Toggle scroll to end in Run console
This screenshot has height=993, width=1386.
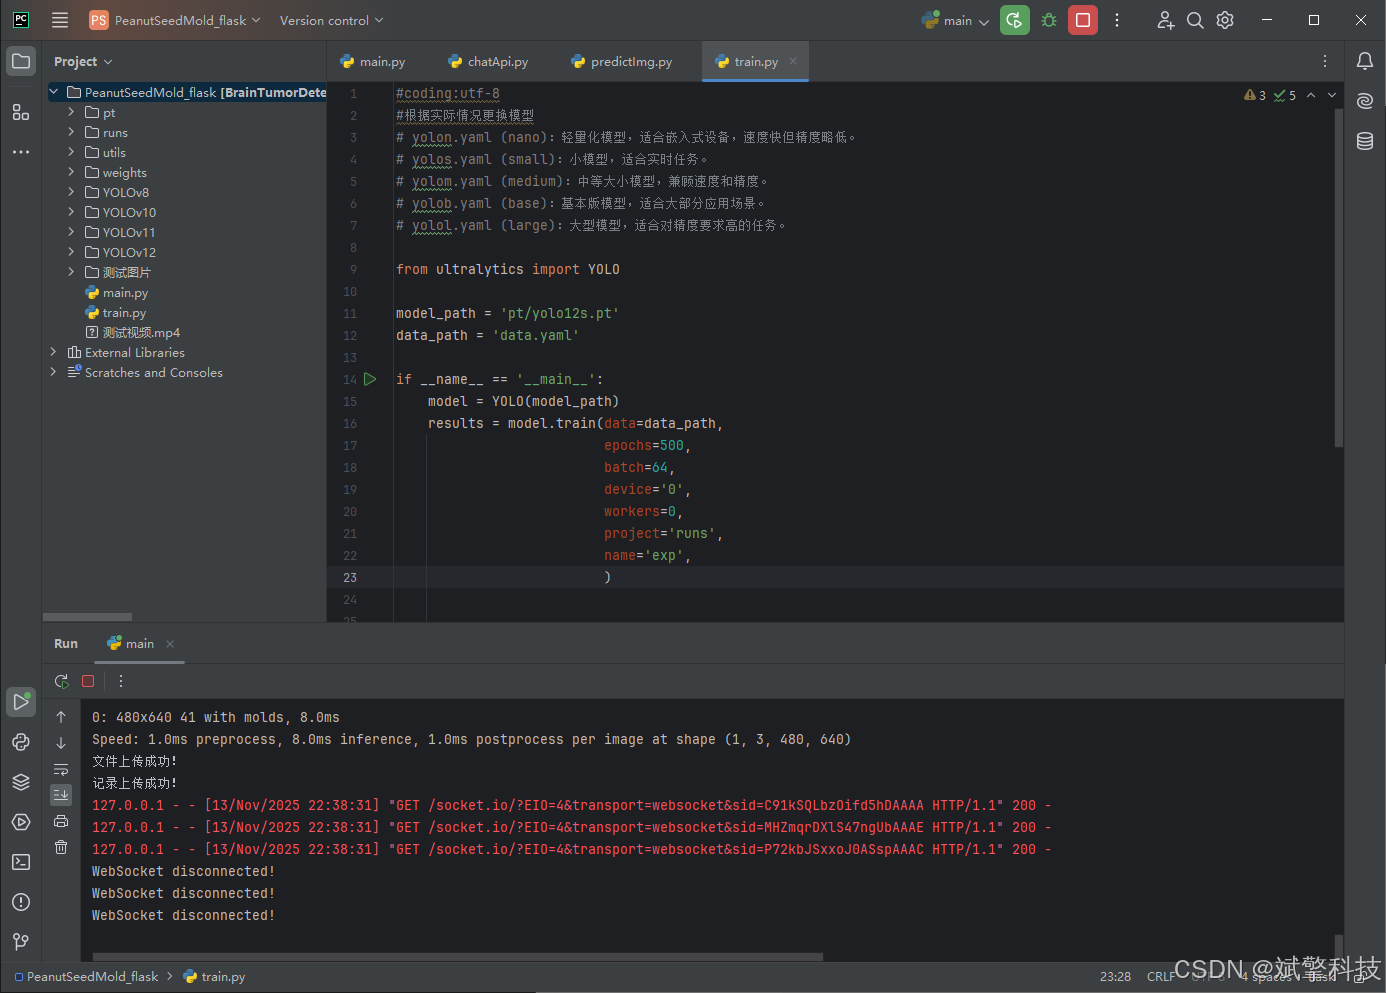coord(61,795)
